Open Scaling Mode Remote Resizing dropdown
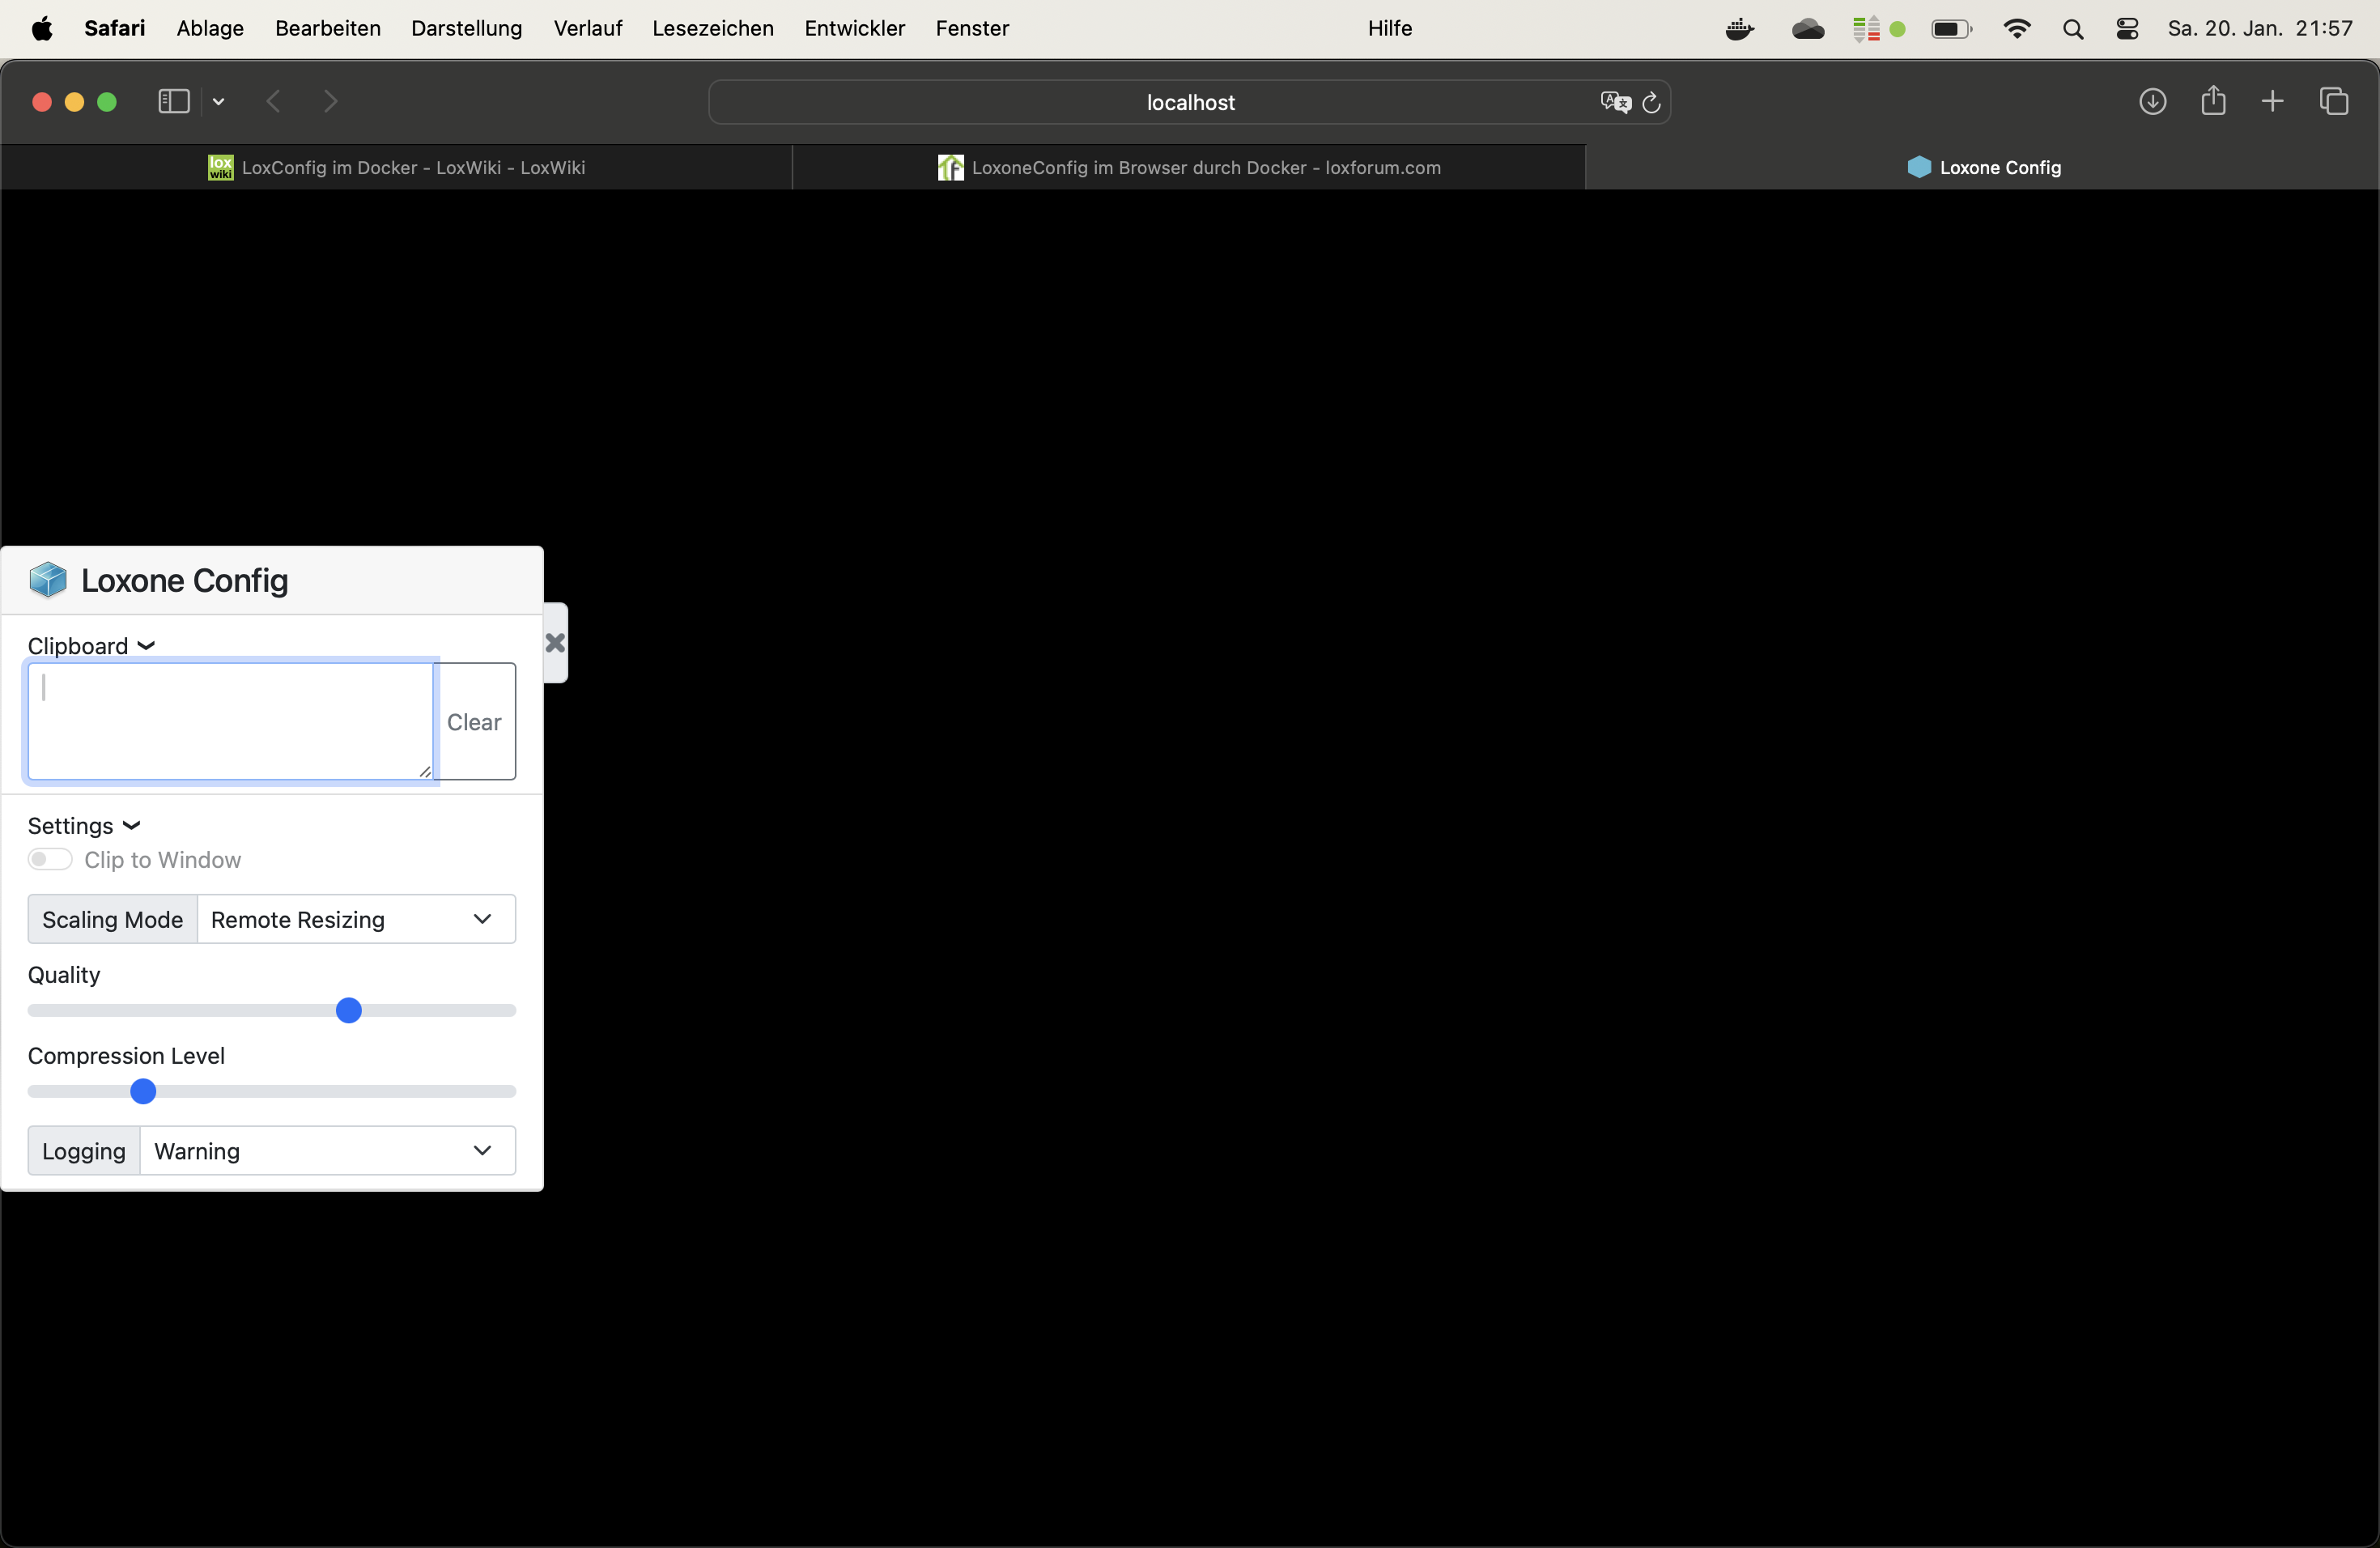The image size is (2380, 1548). coord(356,919)
